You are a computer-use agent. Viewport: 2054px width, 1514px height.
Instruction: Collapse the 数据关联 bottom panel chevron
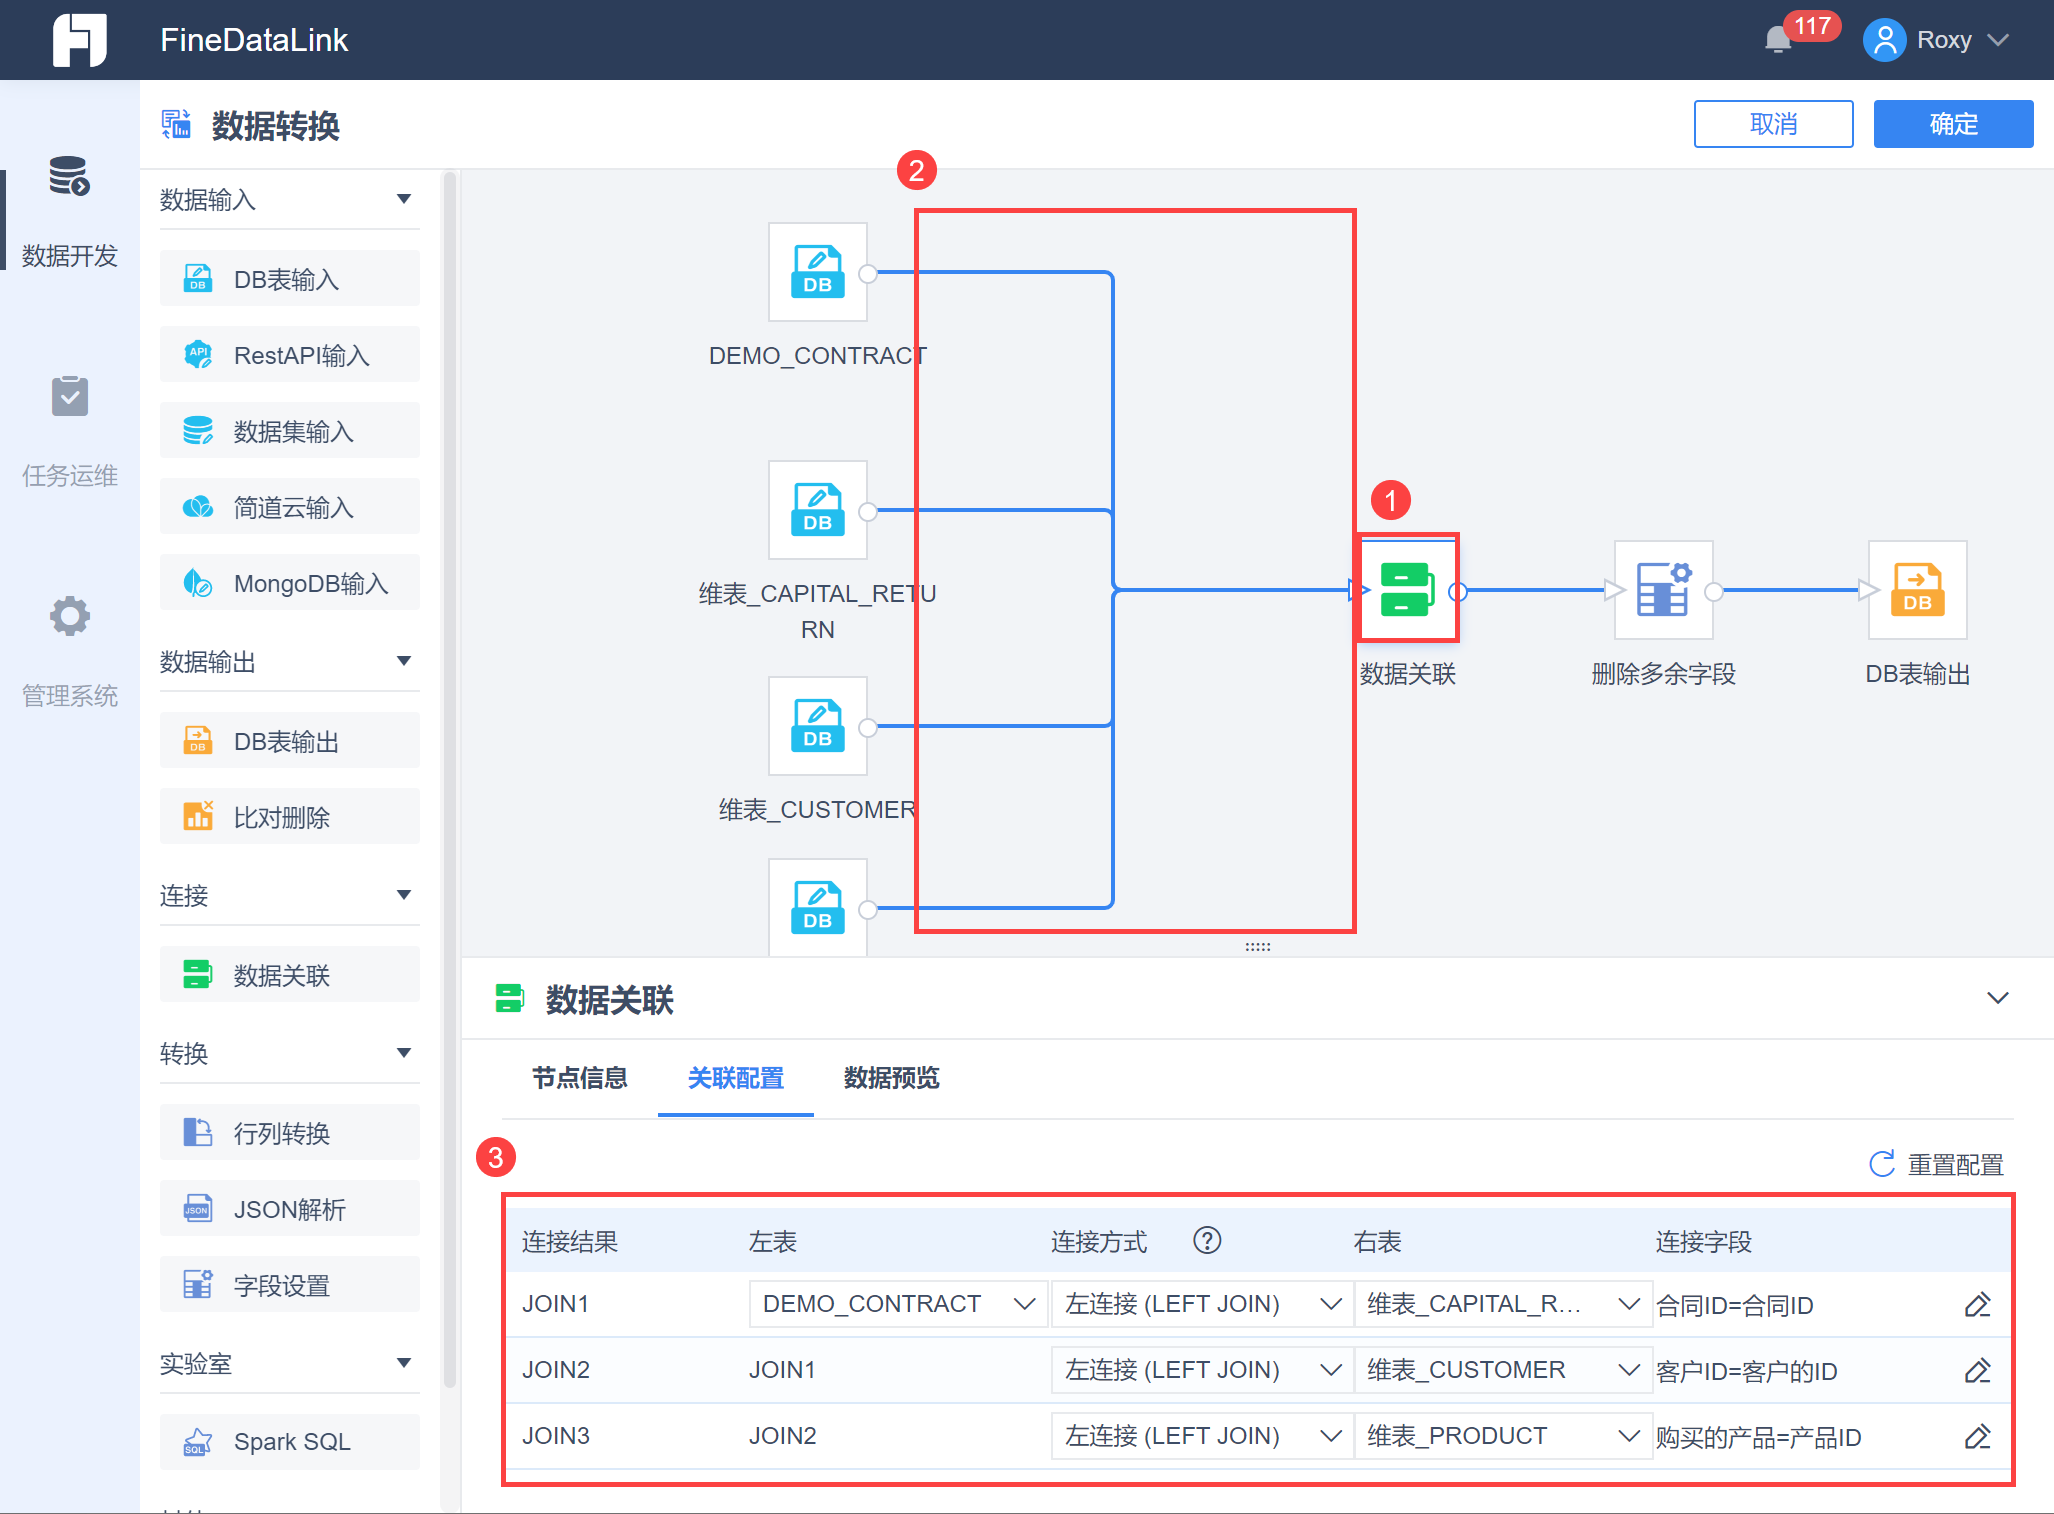click(1997, 998)
